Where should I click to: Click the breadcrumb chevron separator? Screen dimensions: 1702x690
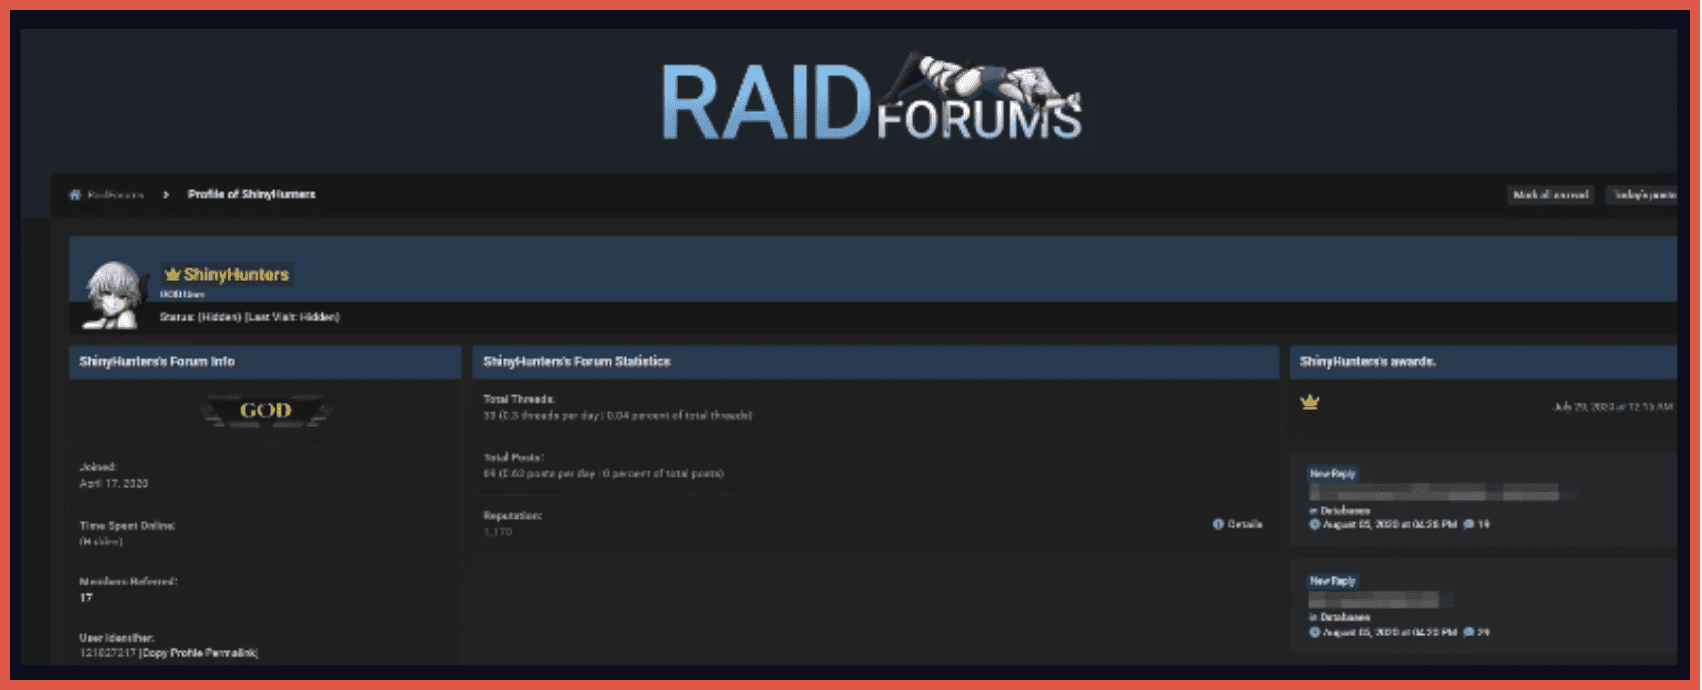click(166, 195)
